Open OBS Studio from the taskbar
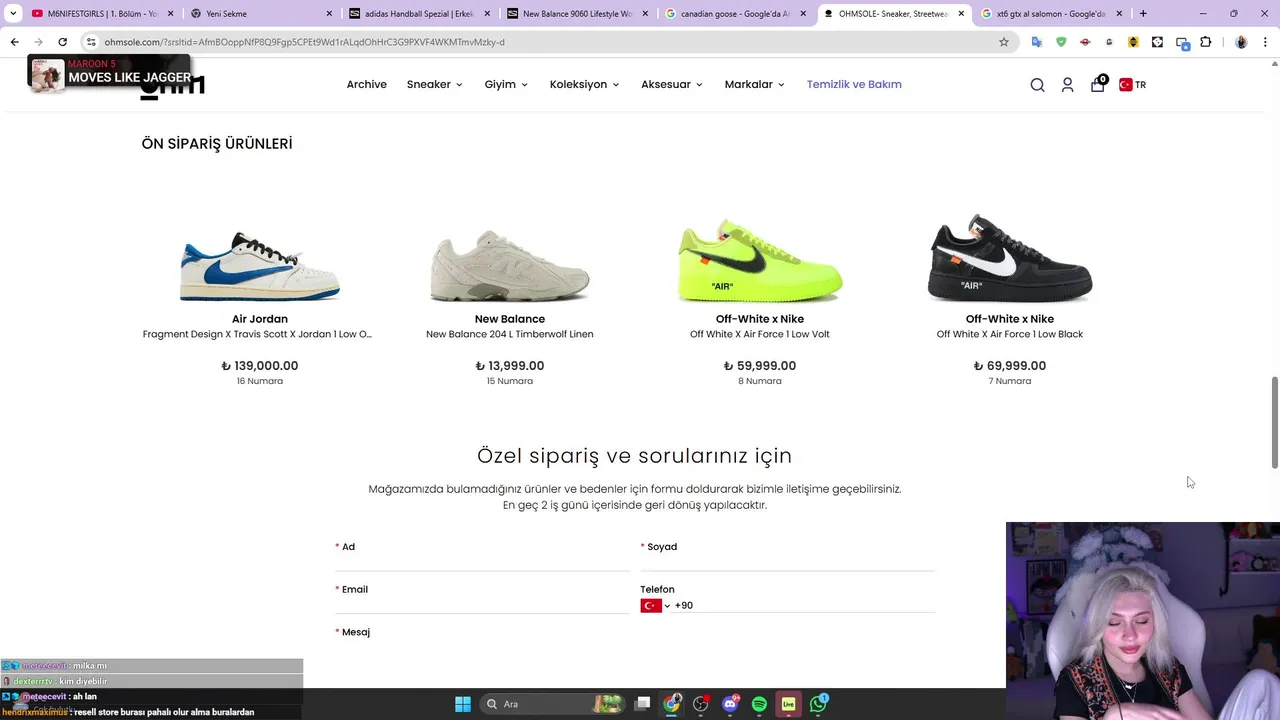 click(x=701, y=704)
